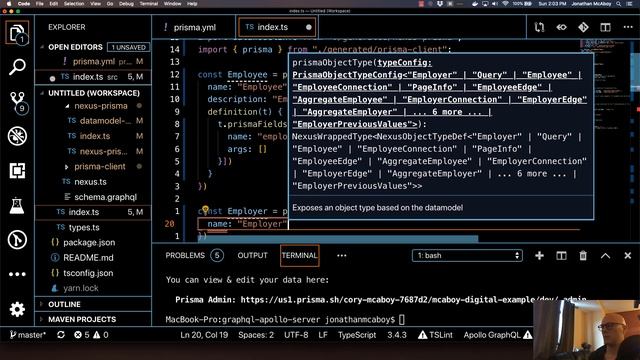Viewport: 640px width, 360px height.
Task: Open the Selection menu in the menu bar
Action: 74,4
